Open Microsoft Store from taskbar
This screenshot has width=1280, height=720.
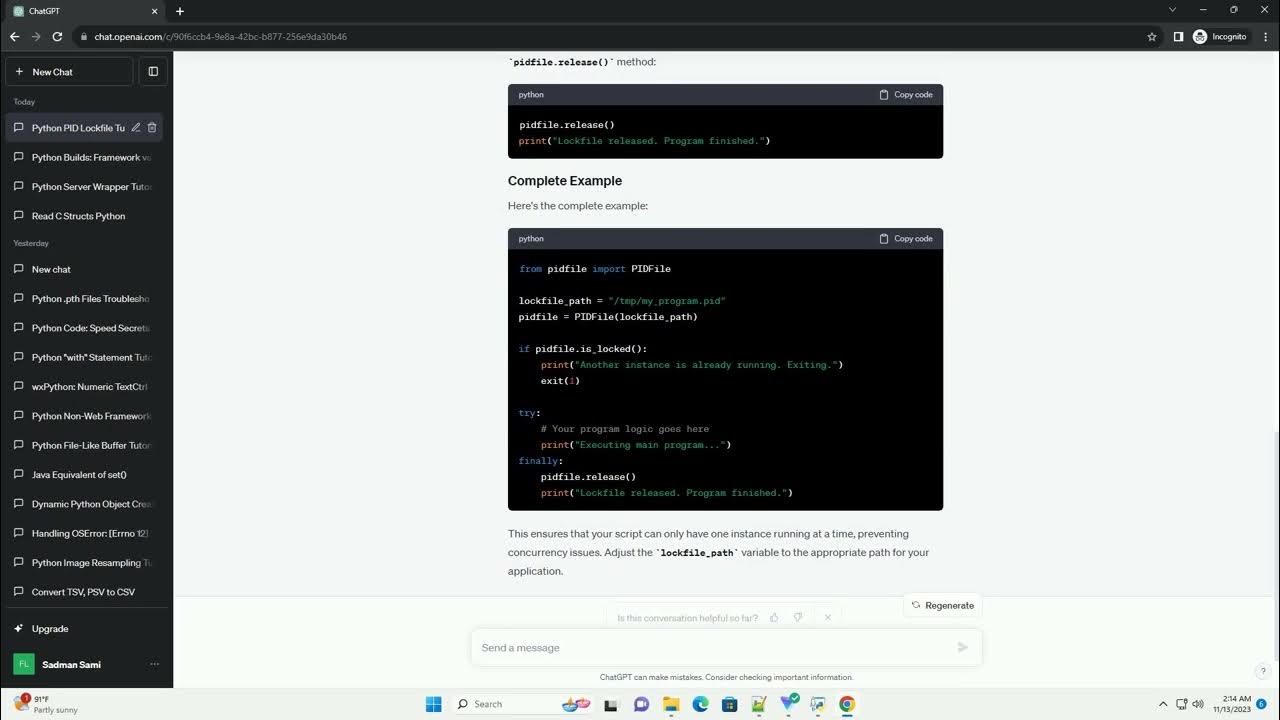coord(730,704)
